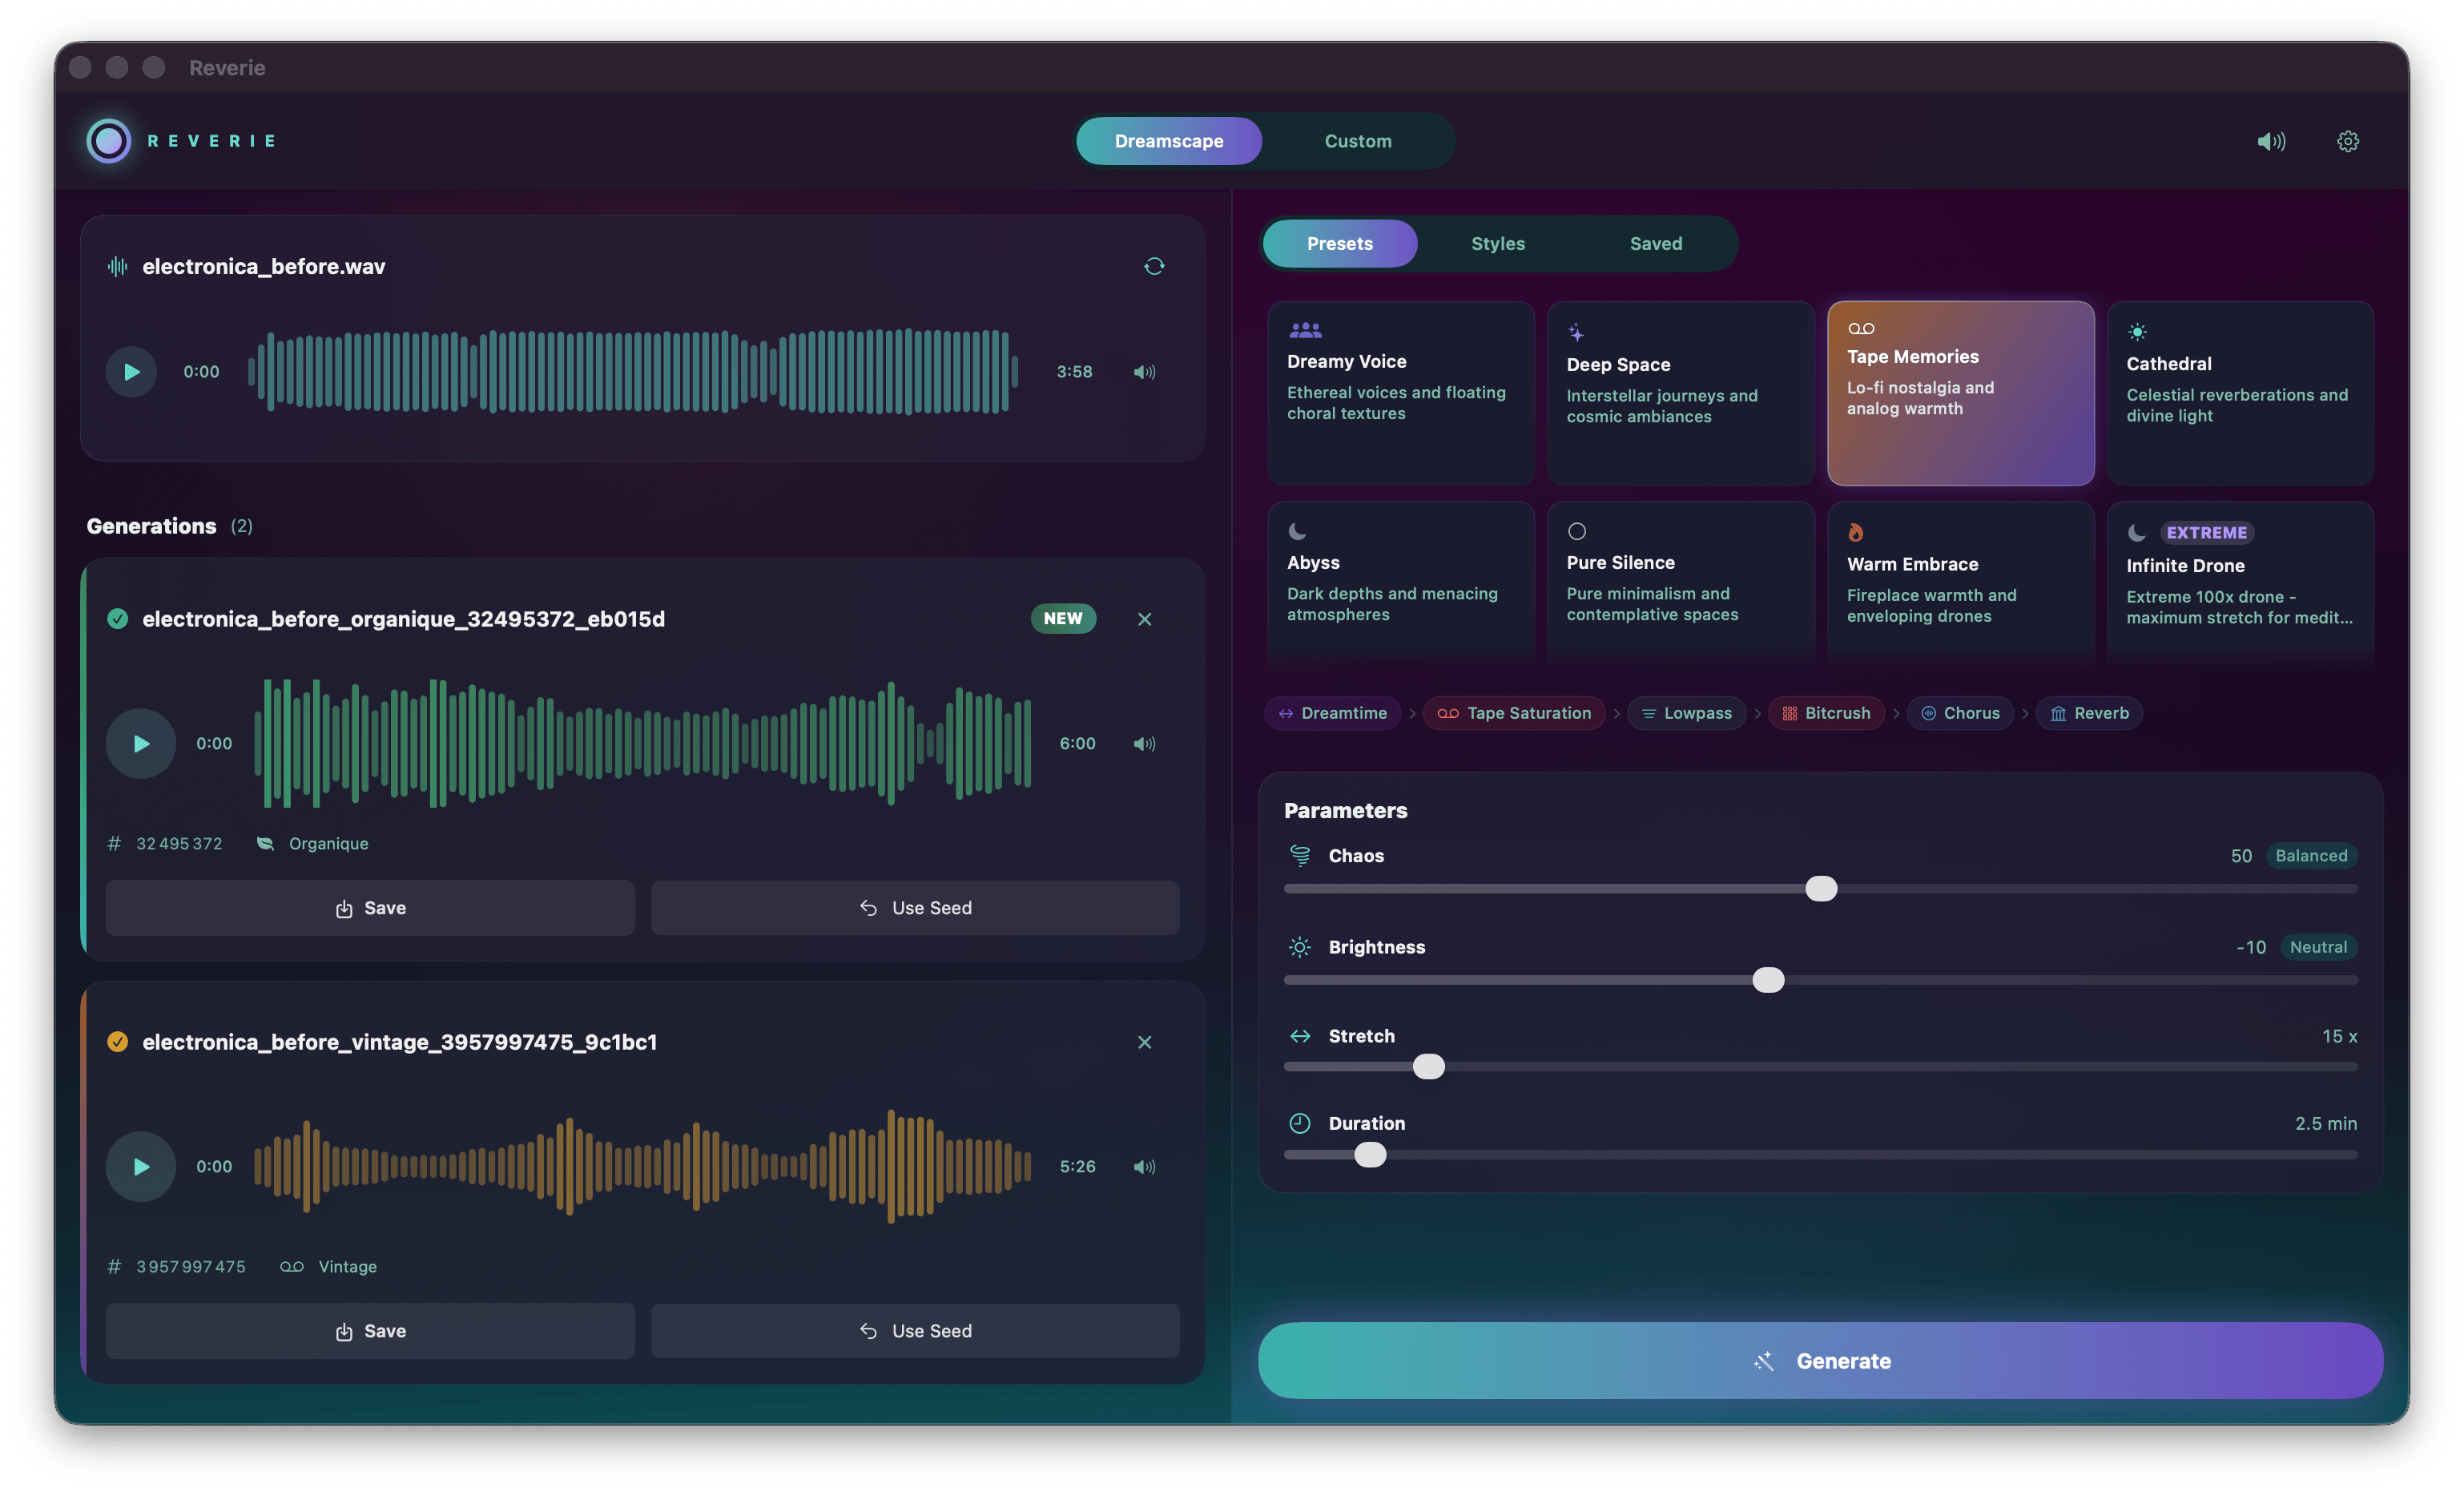
Task: Select the Dreamy Voice preset
Action: click(1400, 393)
